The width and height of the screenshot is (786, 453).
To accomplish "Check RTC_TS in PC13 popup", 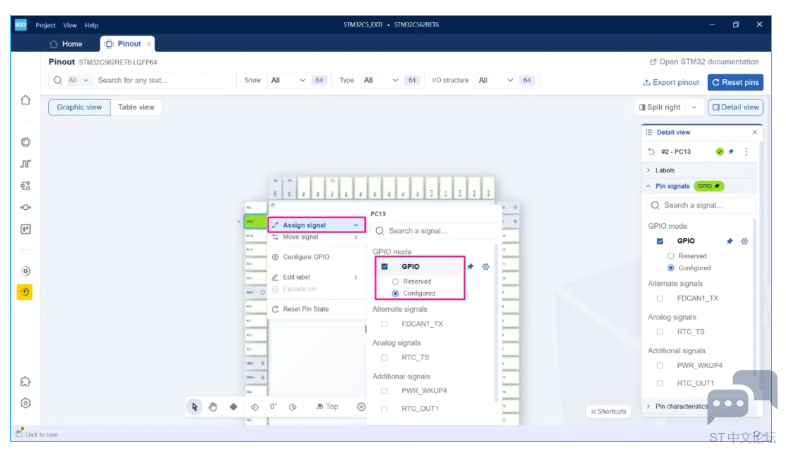I will (x=384, y=358).
